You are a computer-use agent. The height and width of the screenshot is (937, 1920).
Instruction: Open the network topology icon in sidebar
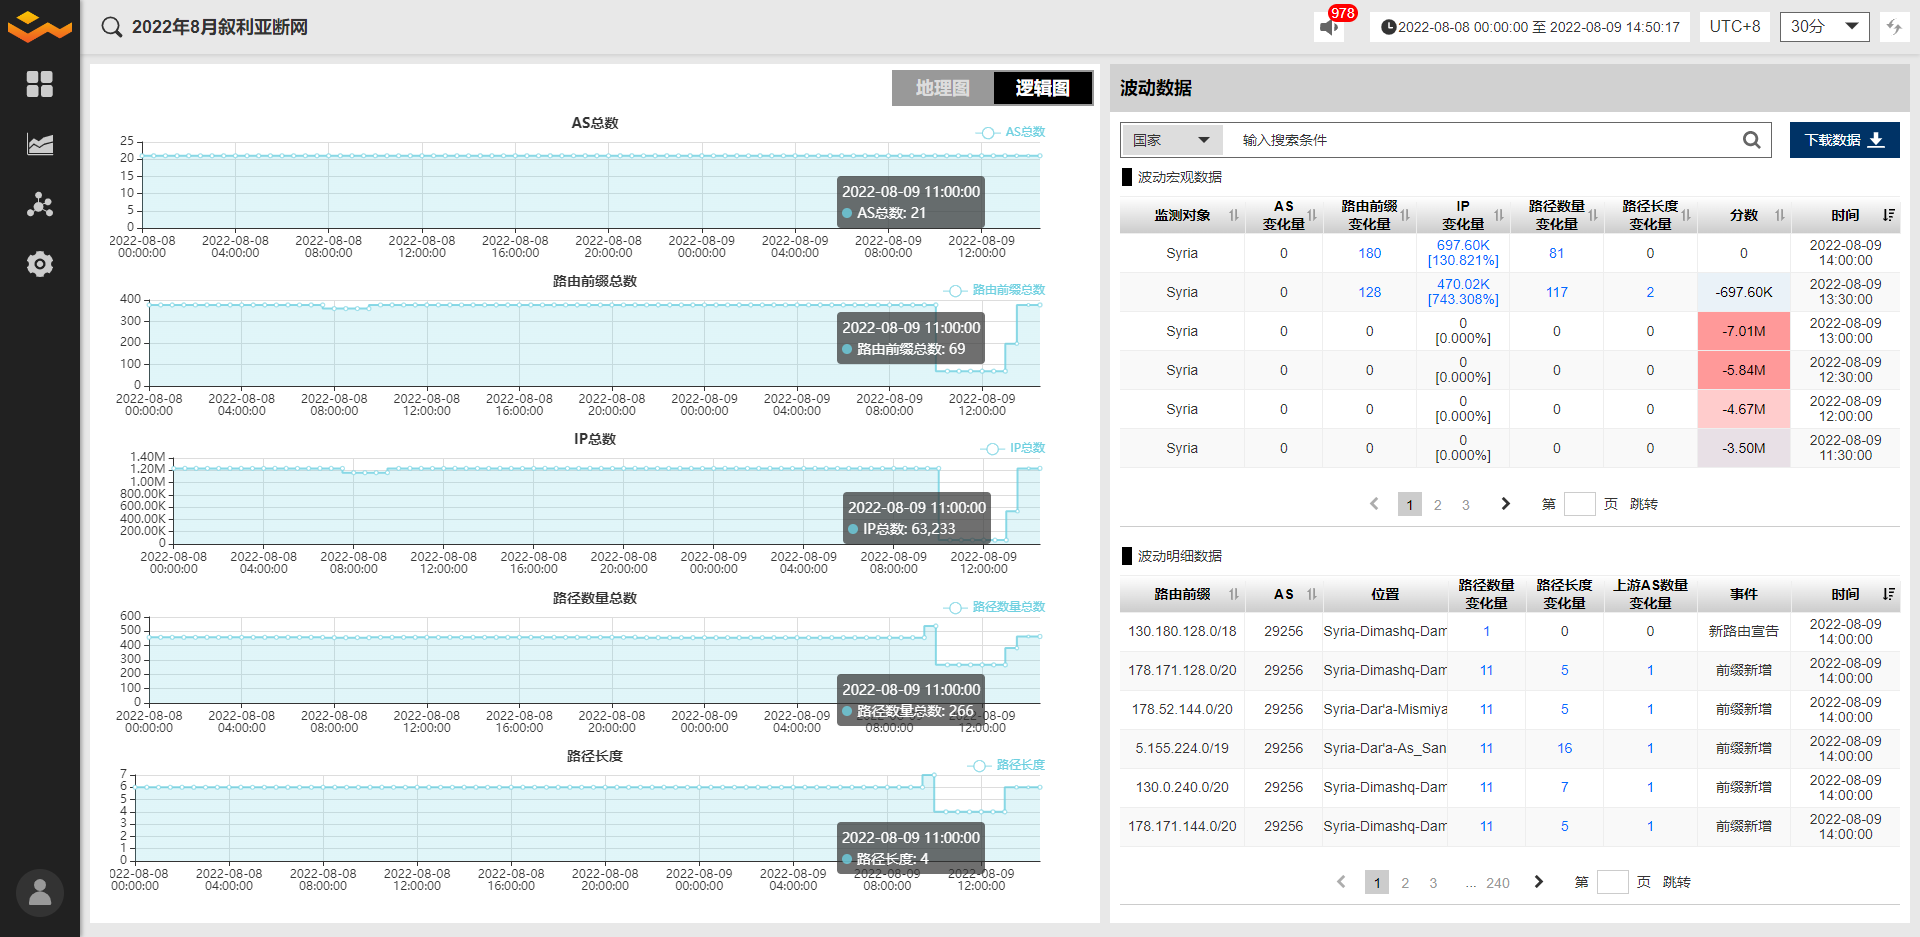[39, 205]
